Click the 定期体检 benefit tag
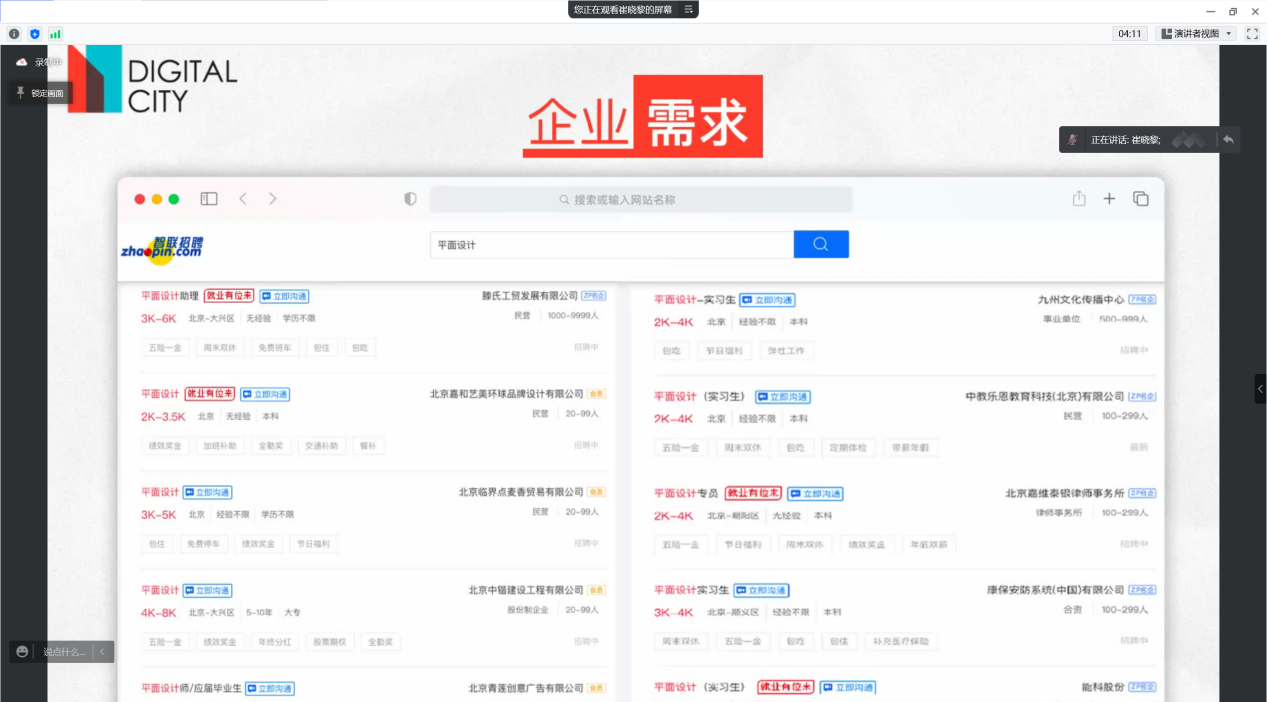The image size is (1267, 702). click(849, 448)
